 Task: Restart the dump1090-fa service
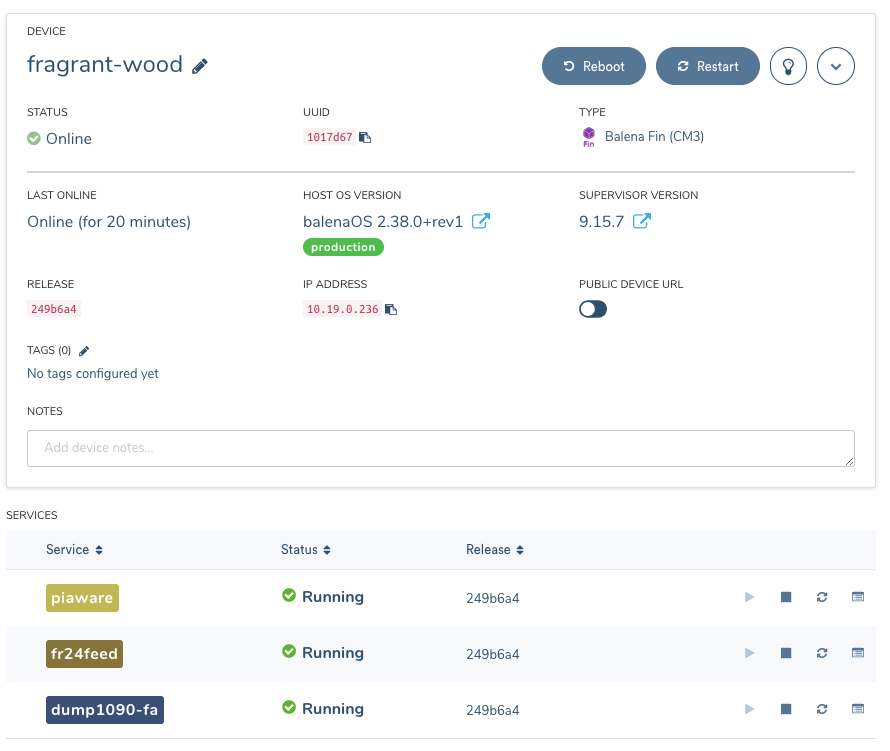pos(822,708)
